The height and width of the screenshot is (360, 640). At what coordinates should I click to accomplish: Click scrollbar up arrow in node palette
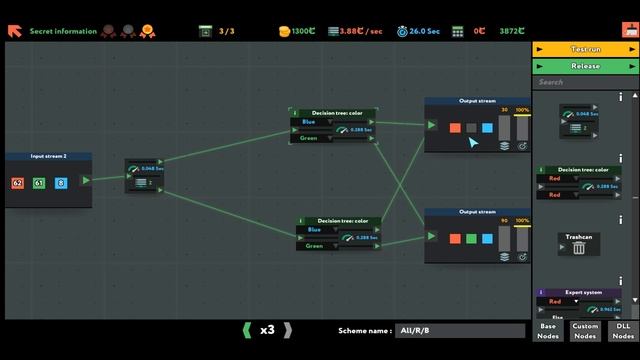(x=635, y=96)
